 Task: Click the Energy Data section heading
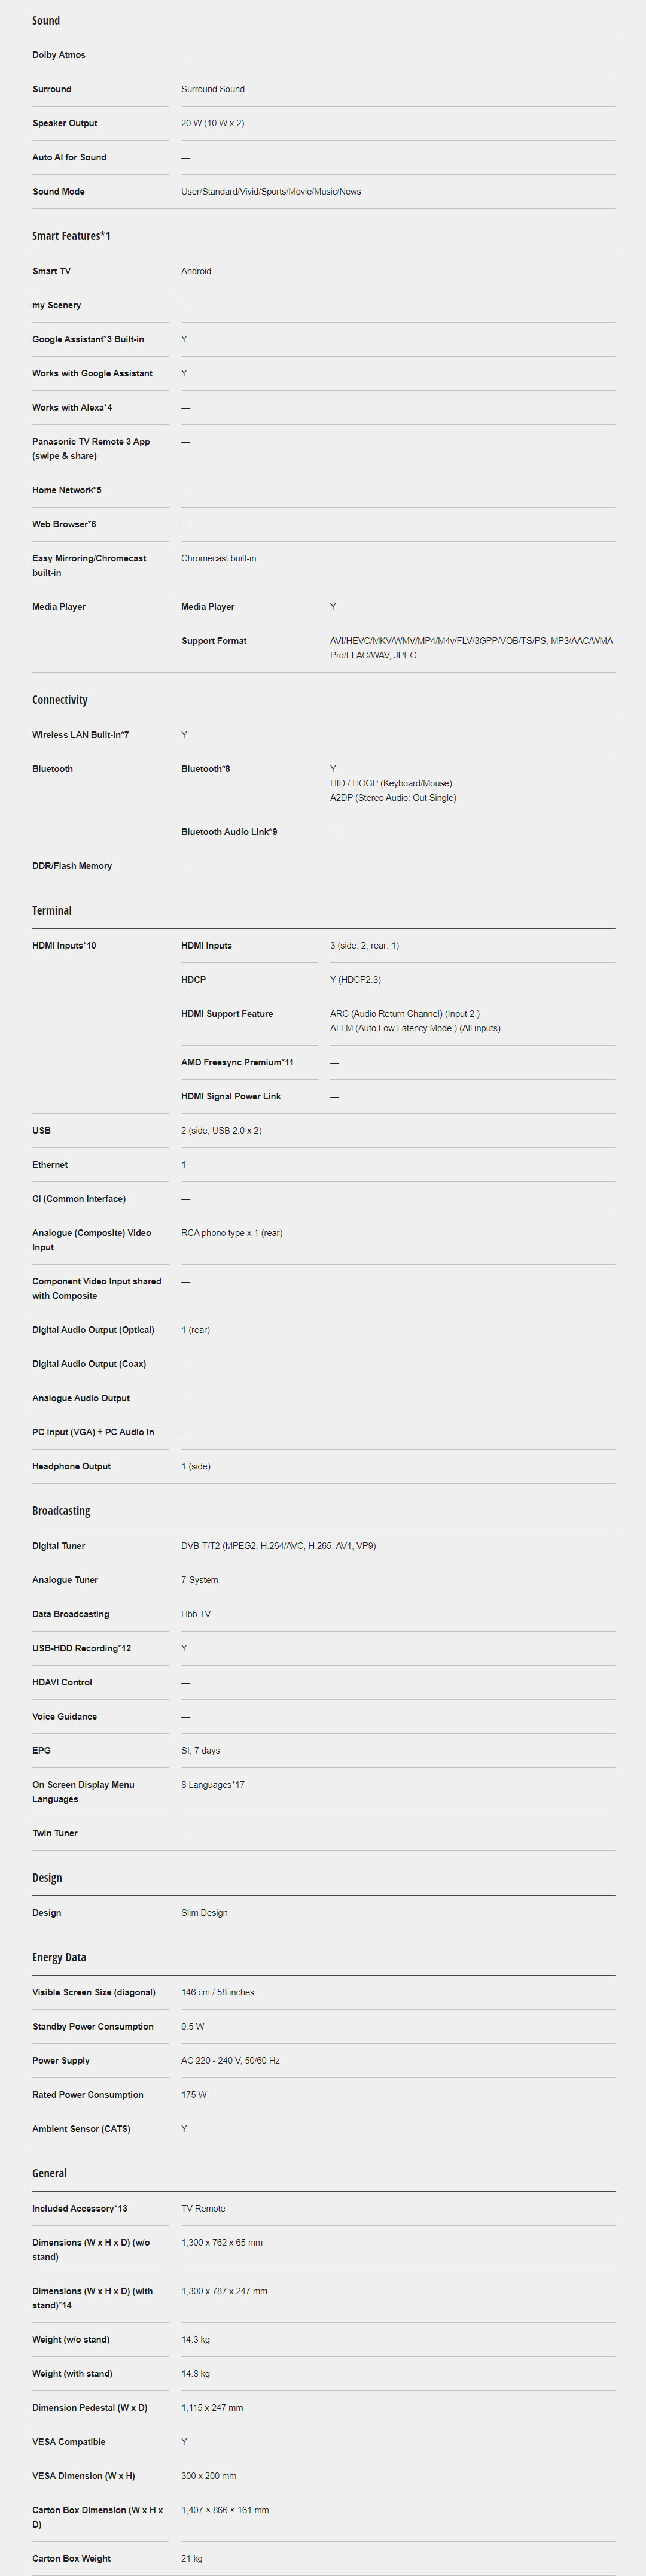59,1957
